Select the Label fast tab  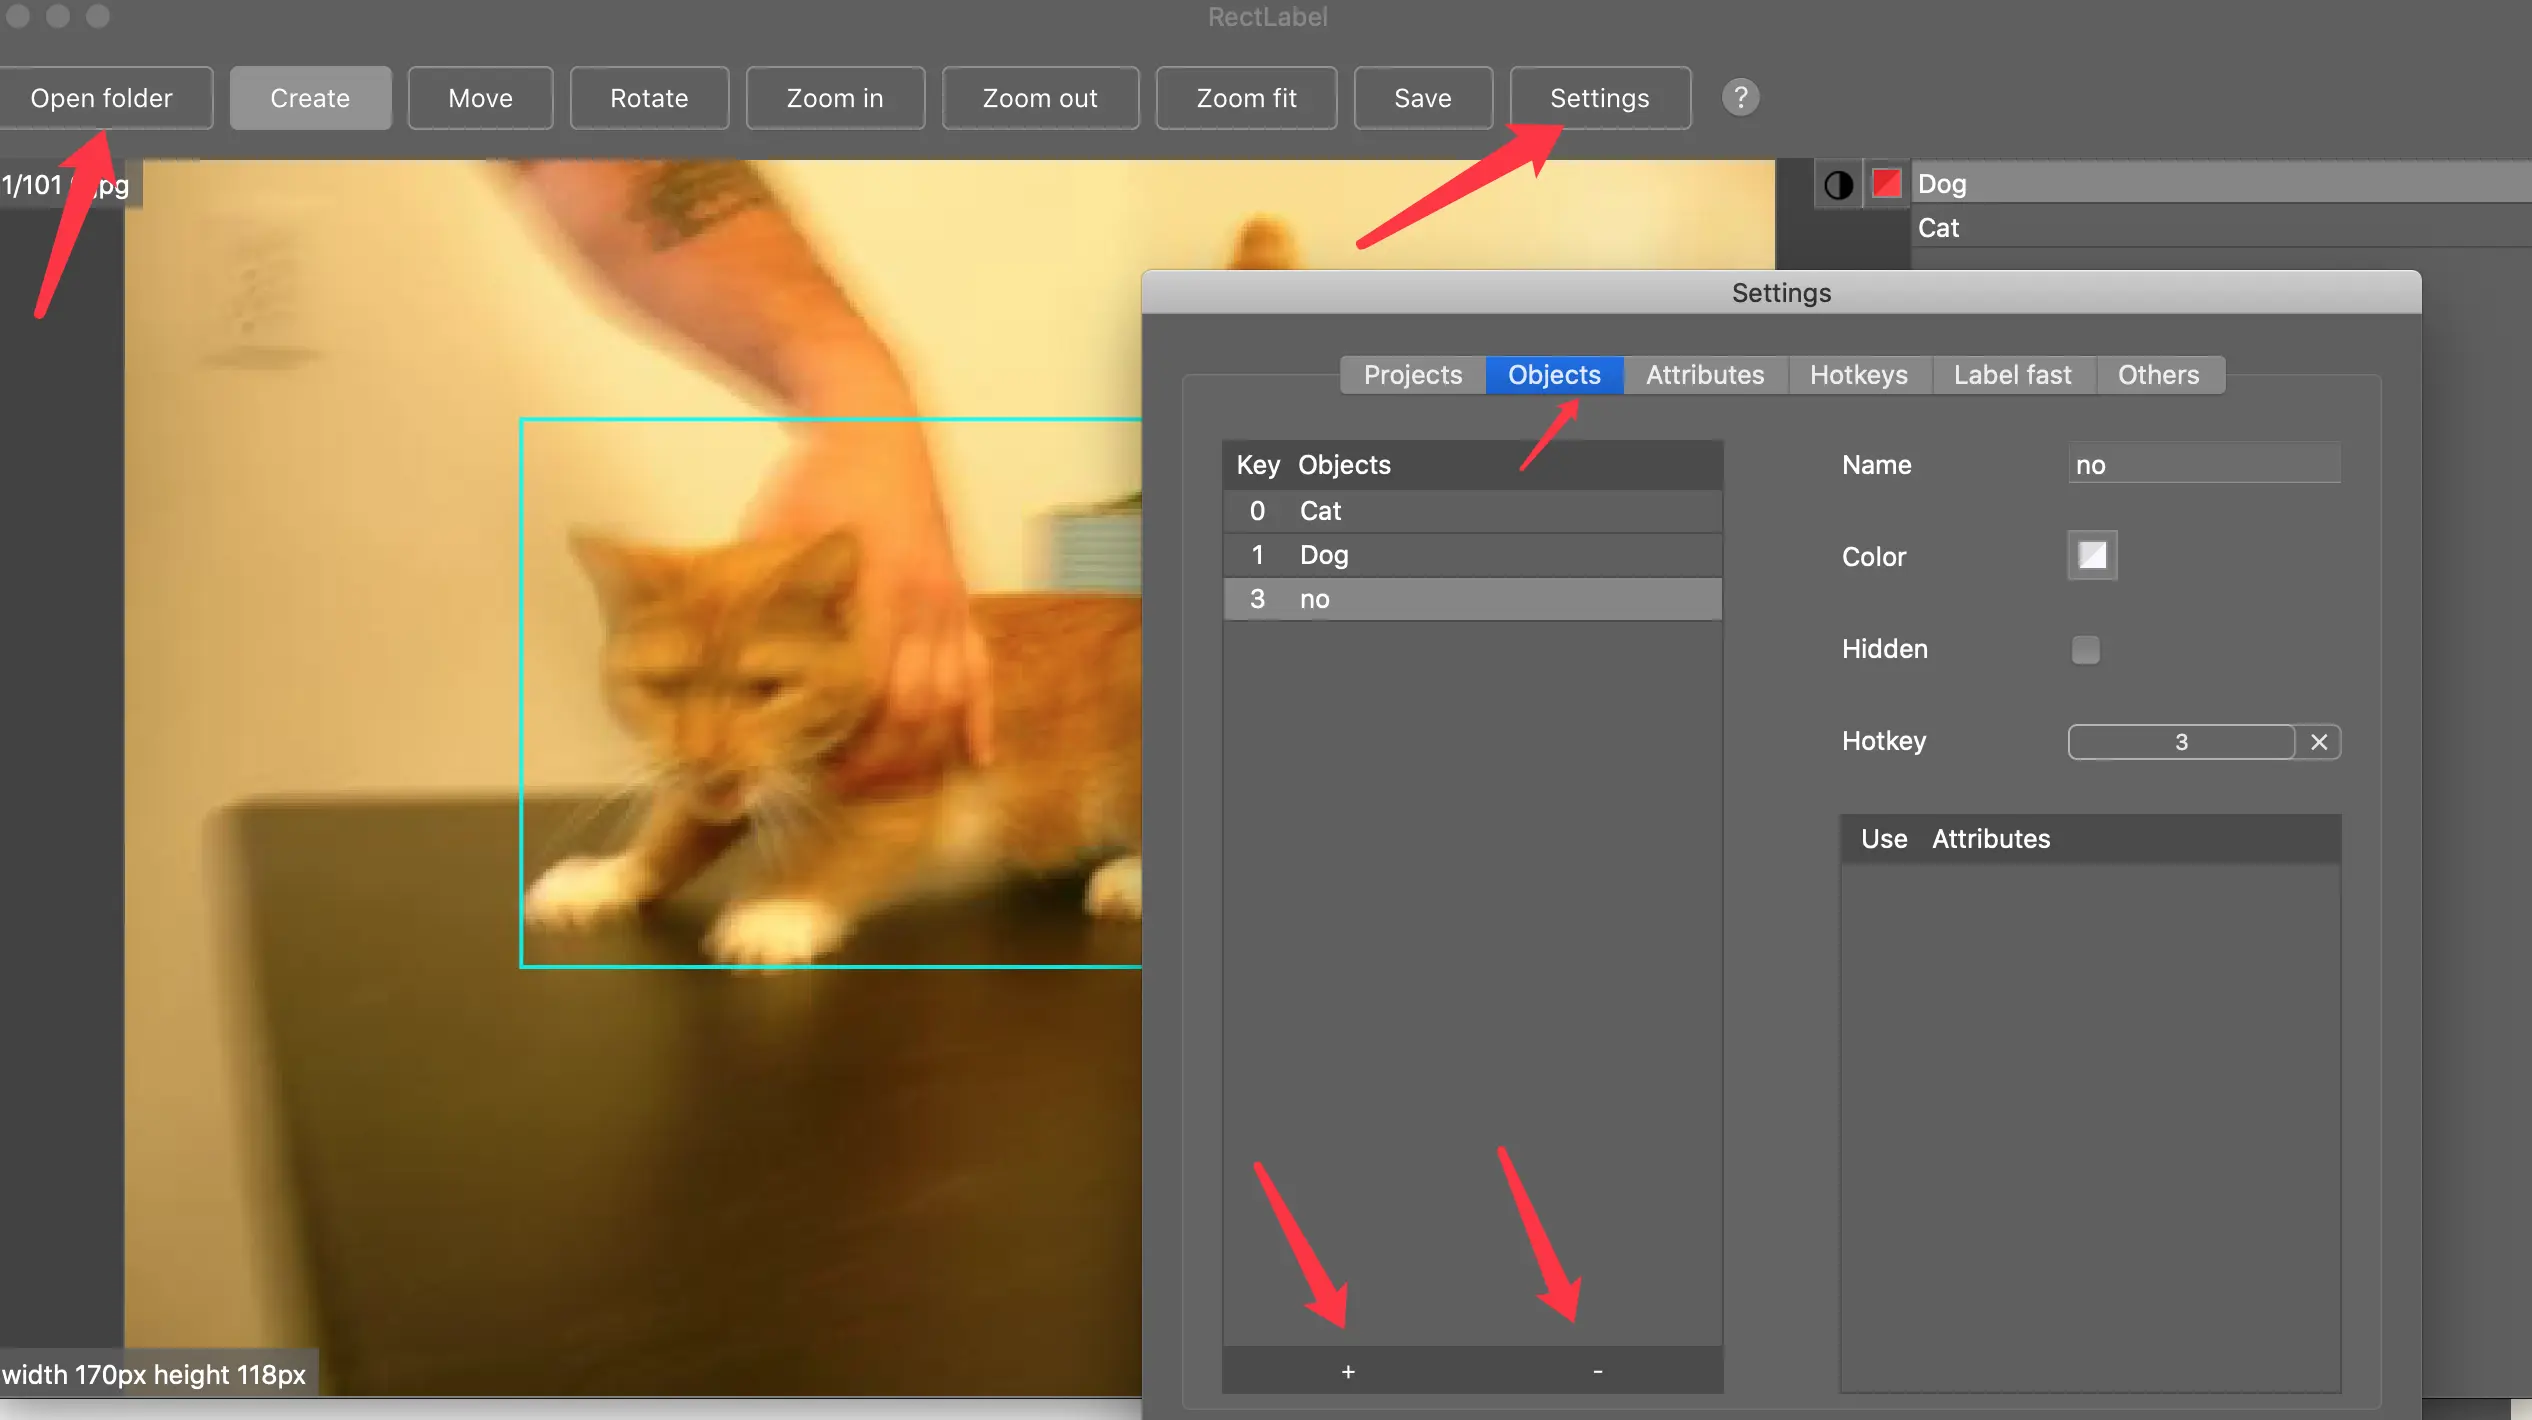[x=2012, y=375]
